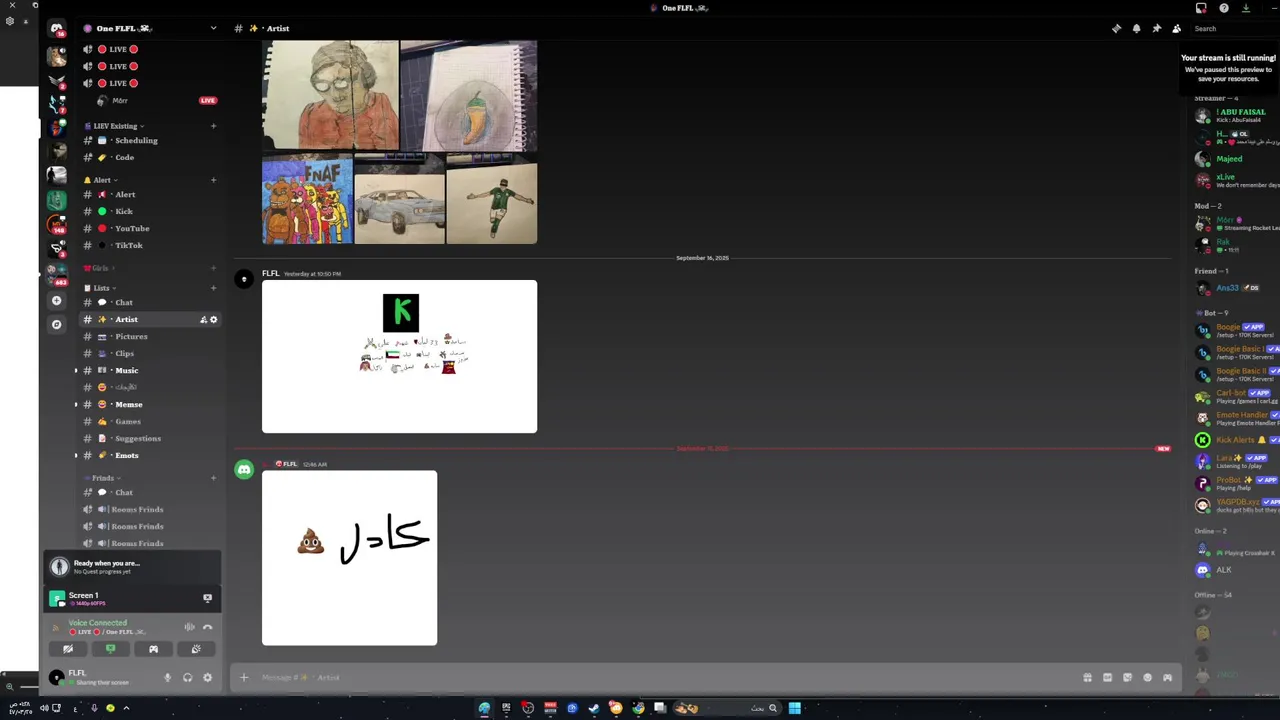Screen dimensions: 1280x720
Task: Click the Windows Start button on taskbar
Action: pyautogui.click(x=794, y=708)
